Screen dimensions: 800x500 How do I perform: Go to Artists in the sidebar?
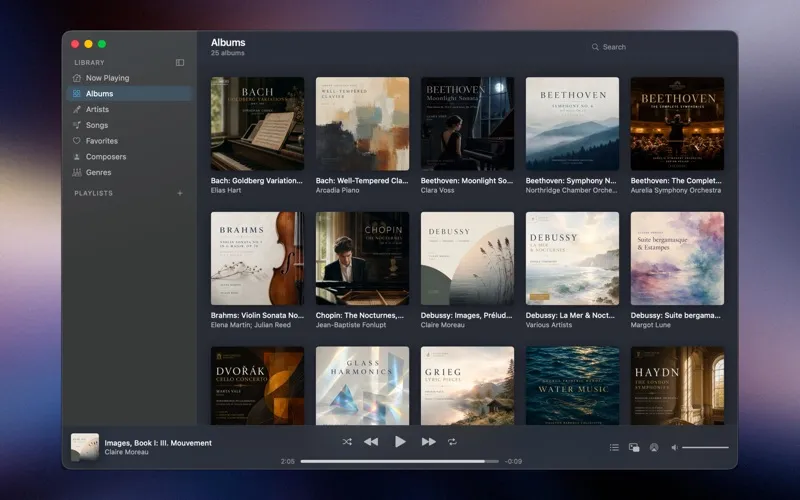(130, 109)
